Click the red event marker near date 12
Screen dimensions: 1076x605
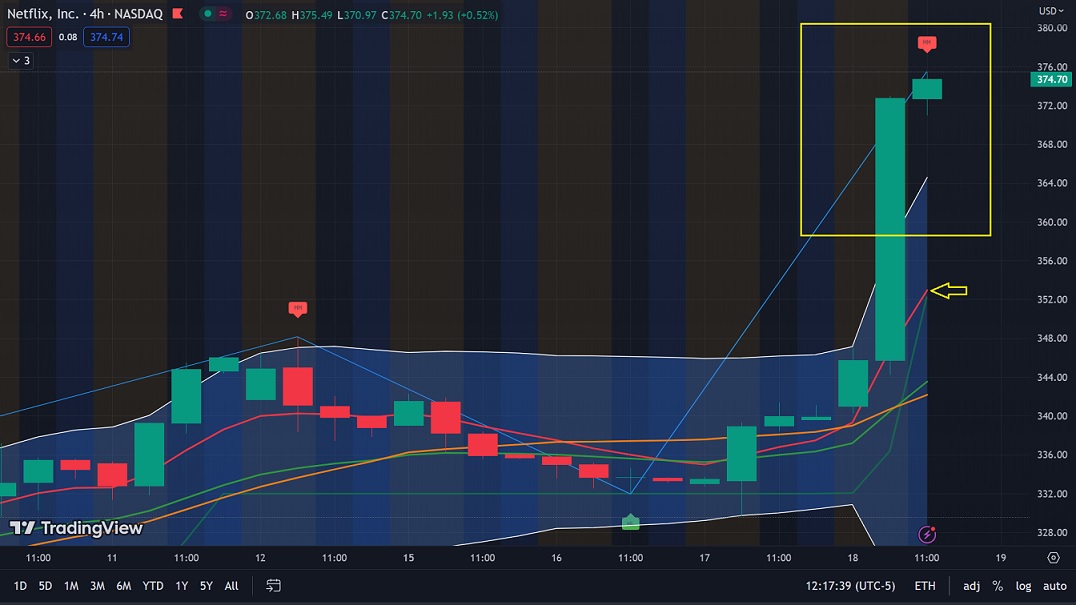(x=297, y=309)
